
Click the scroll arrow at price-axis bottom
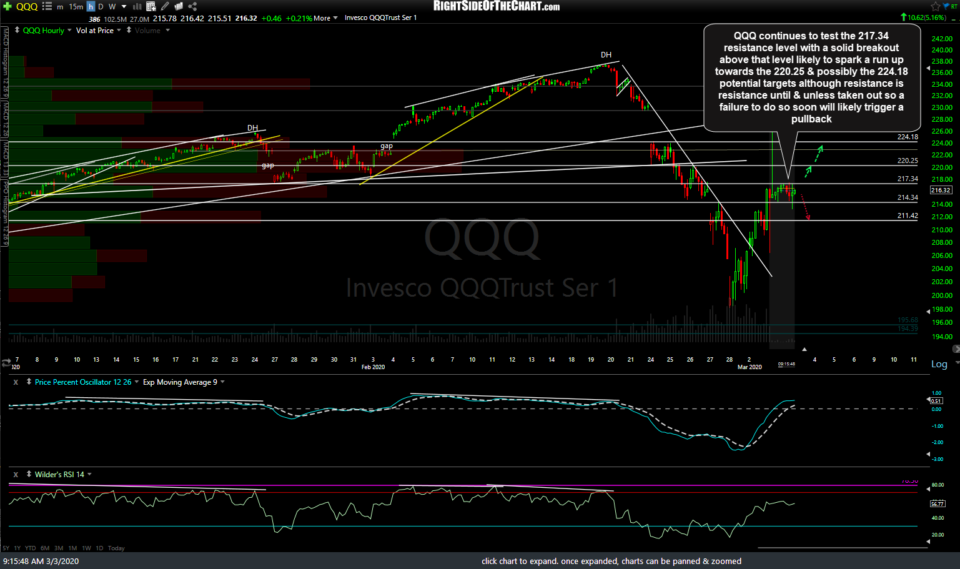(956, 349)
